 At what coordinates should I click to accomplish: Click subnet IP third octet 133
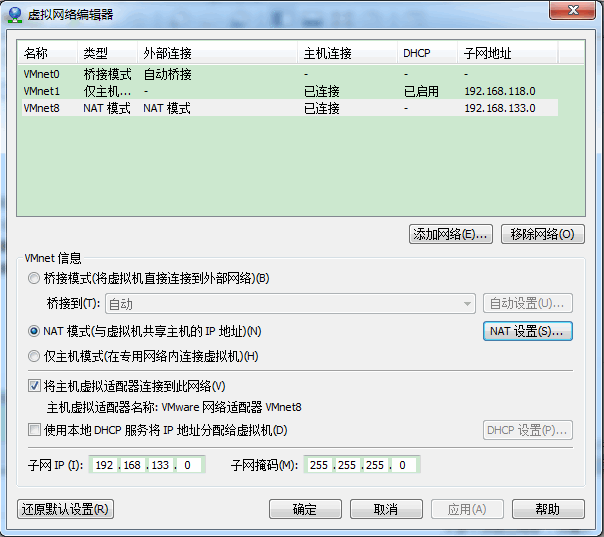[160, 465]
